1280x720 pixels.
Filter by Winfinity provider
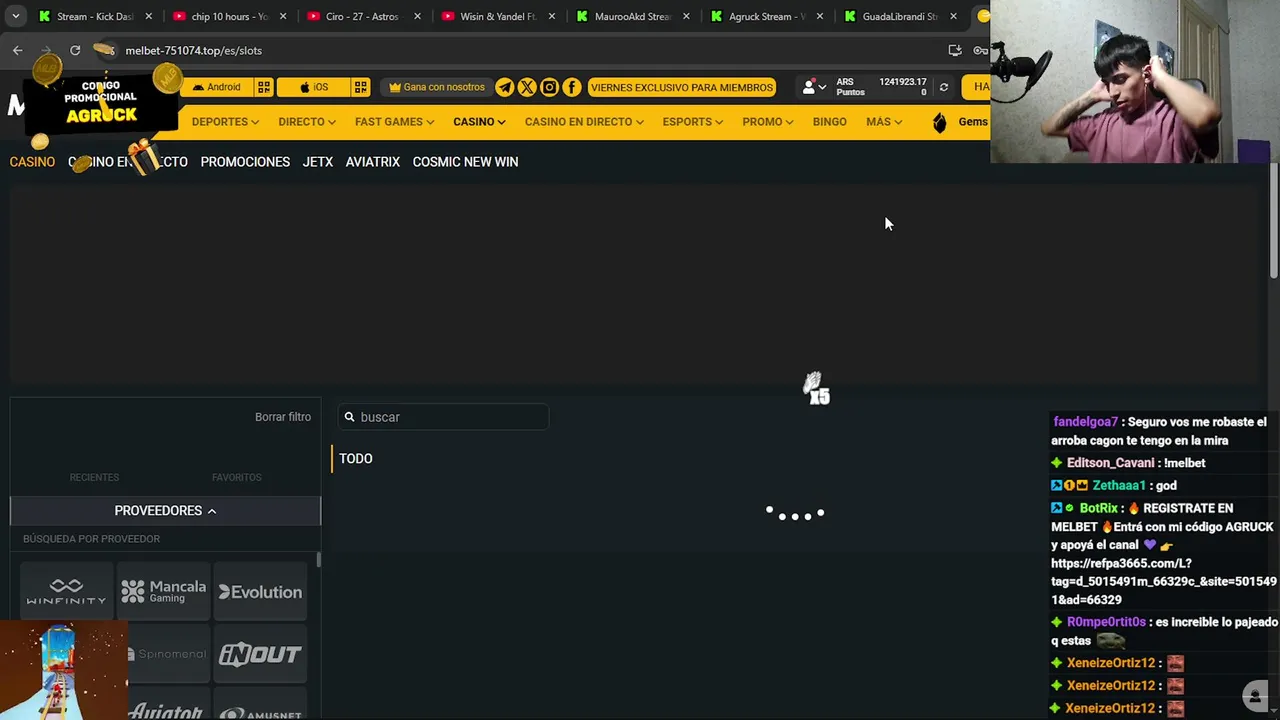(x=66, y=592)
